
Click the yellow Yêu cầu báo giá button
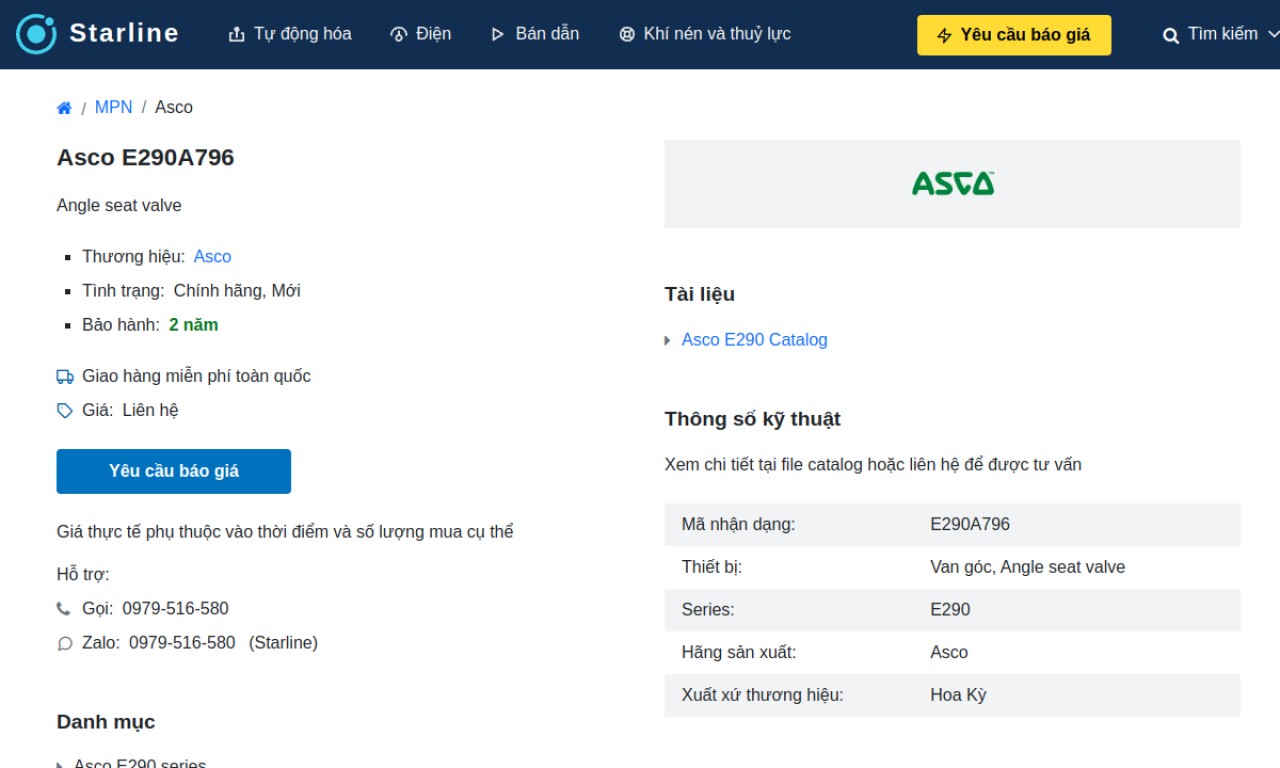pos(1014,35)
